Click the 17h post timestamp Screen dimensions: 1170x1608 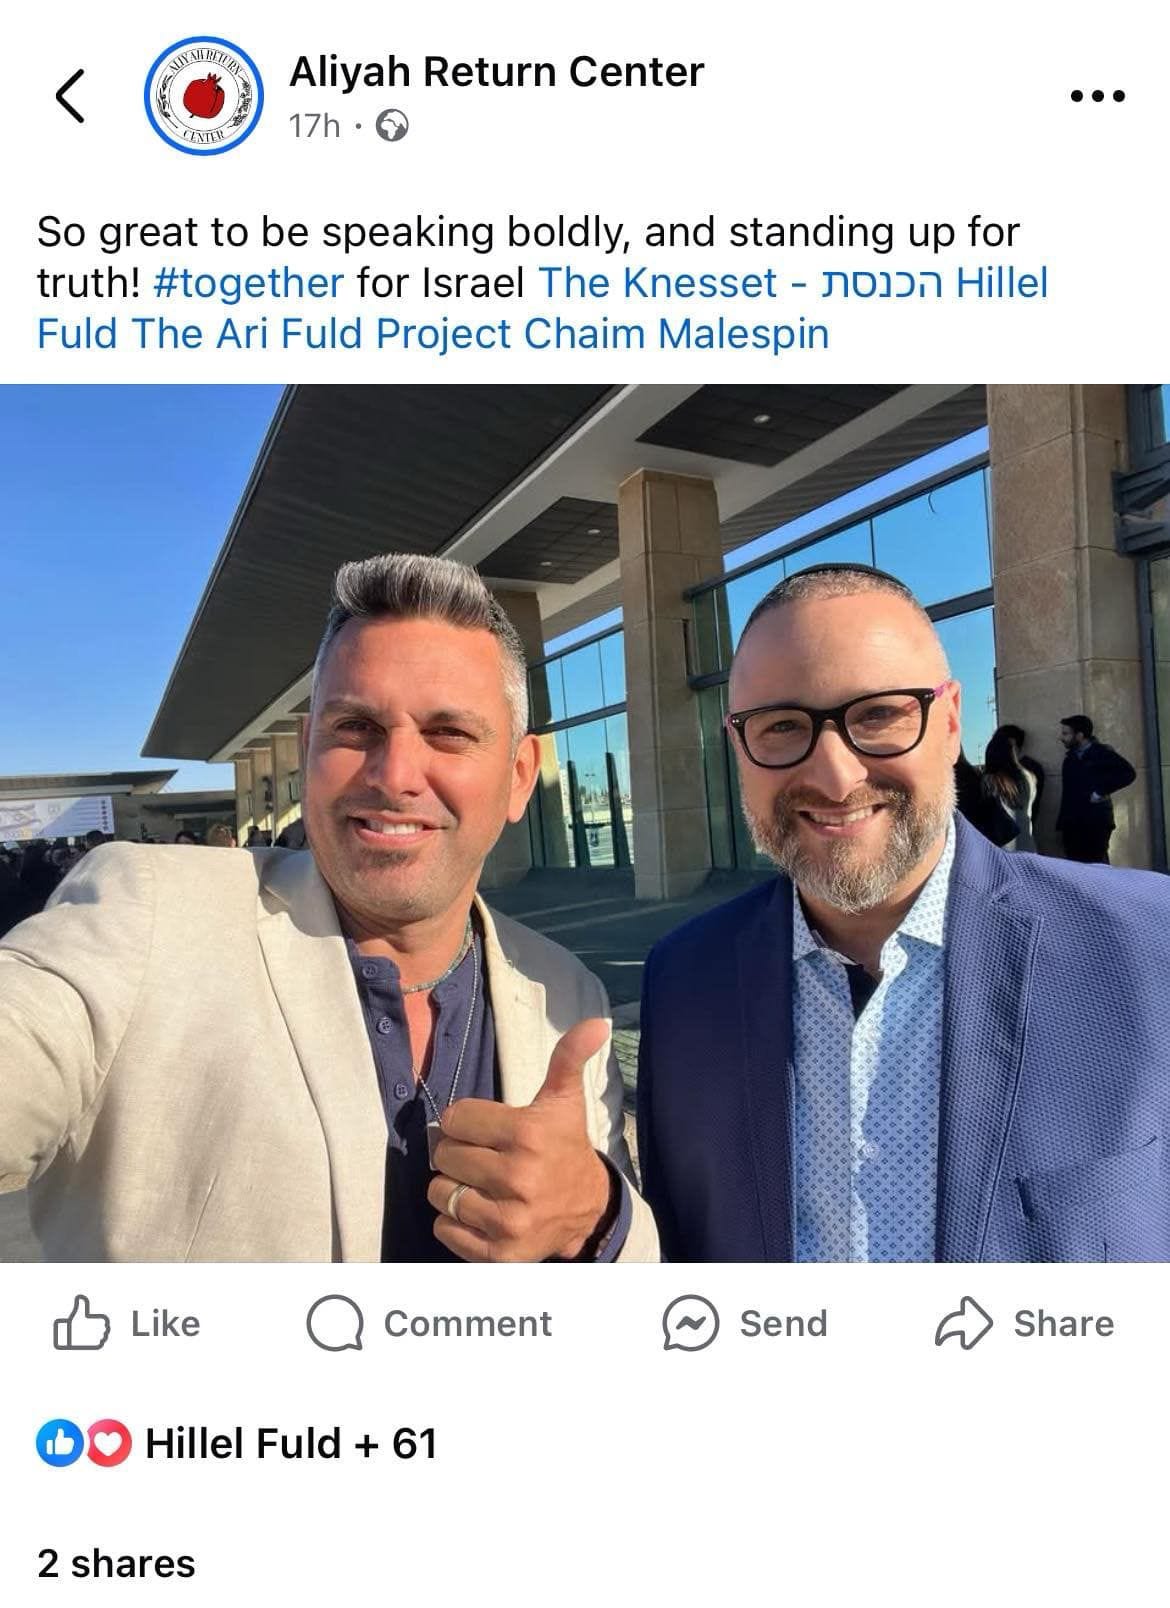click(x=314, y=126)
